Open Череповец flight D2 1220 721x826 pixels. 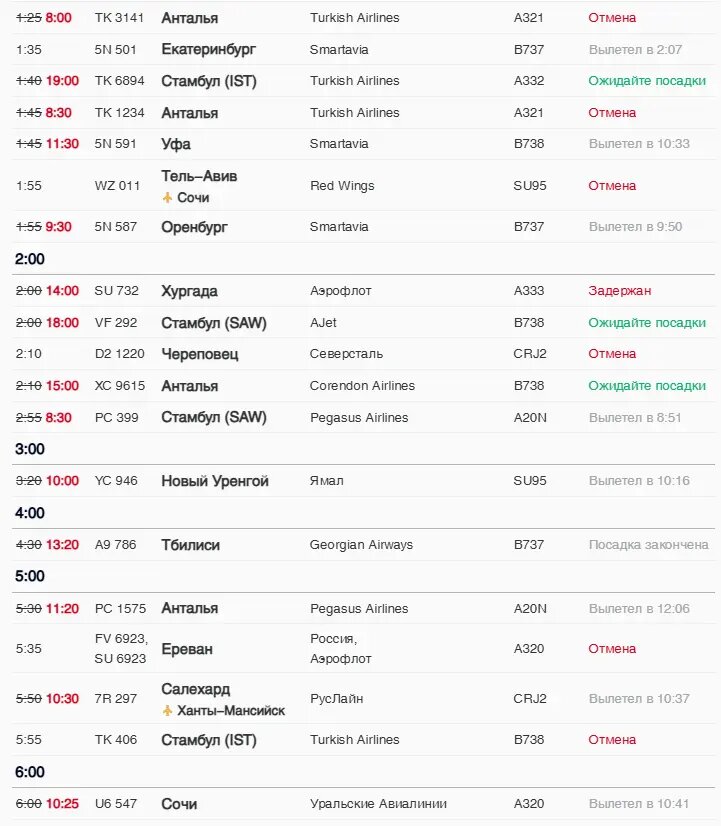click(x=363, y=354)
